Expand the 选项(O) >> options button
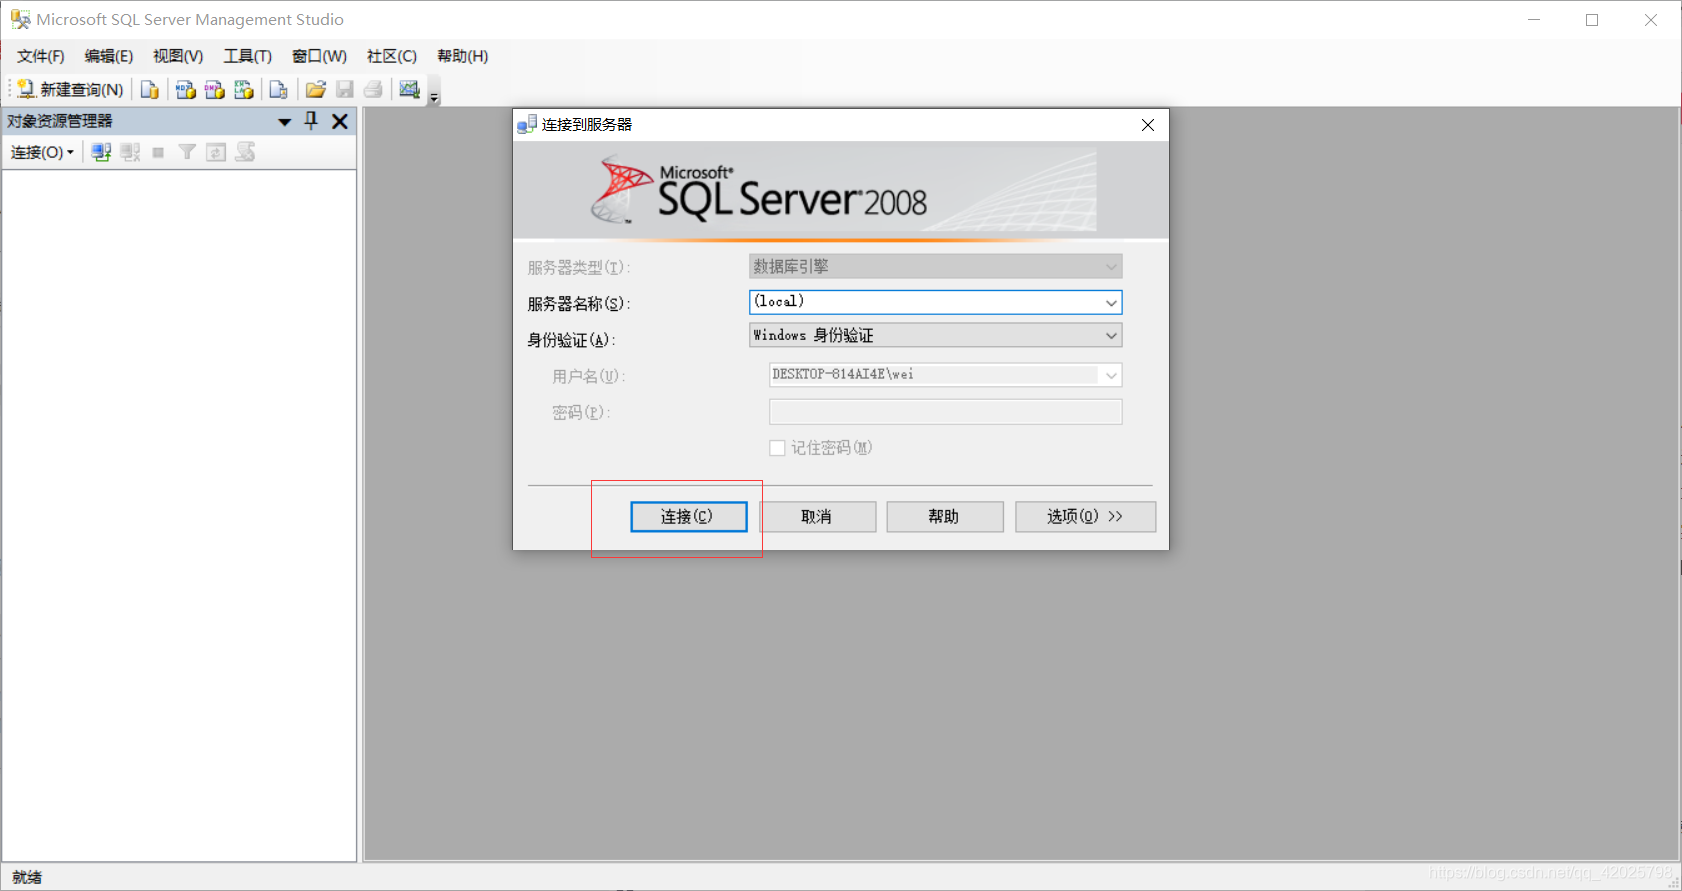This screenshot has height=891, width=1682. 1085,517
